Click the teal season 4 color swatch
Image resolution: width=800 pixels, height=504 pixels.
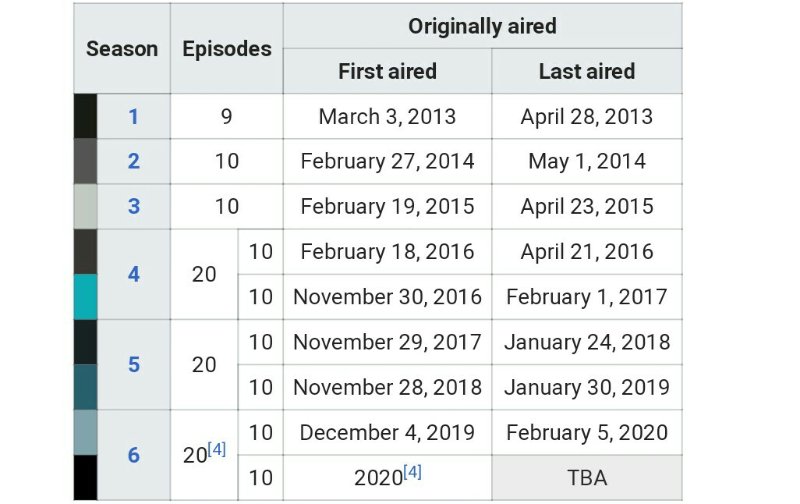85,297
